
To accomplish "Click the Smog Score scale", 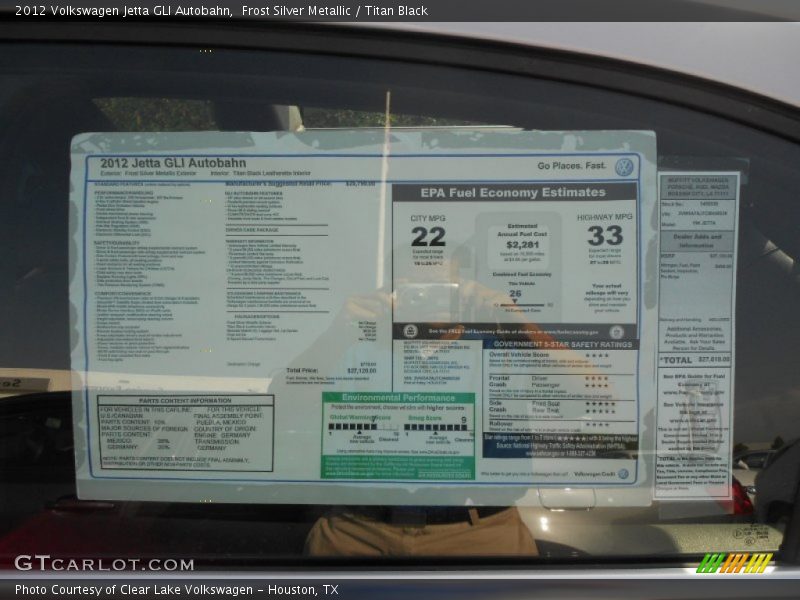I will (436, 428).
